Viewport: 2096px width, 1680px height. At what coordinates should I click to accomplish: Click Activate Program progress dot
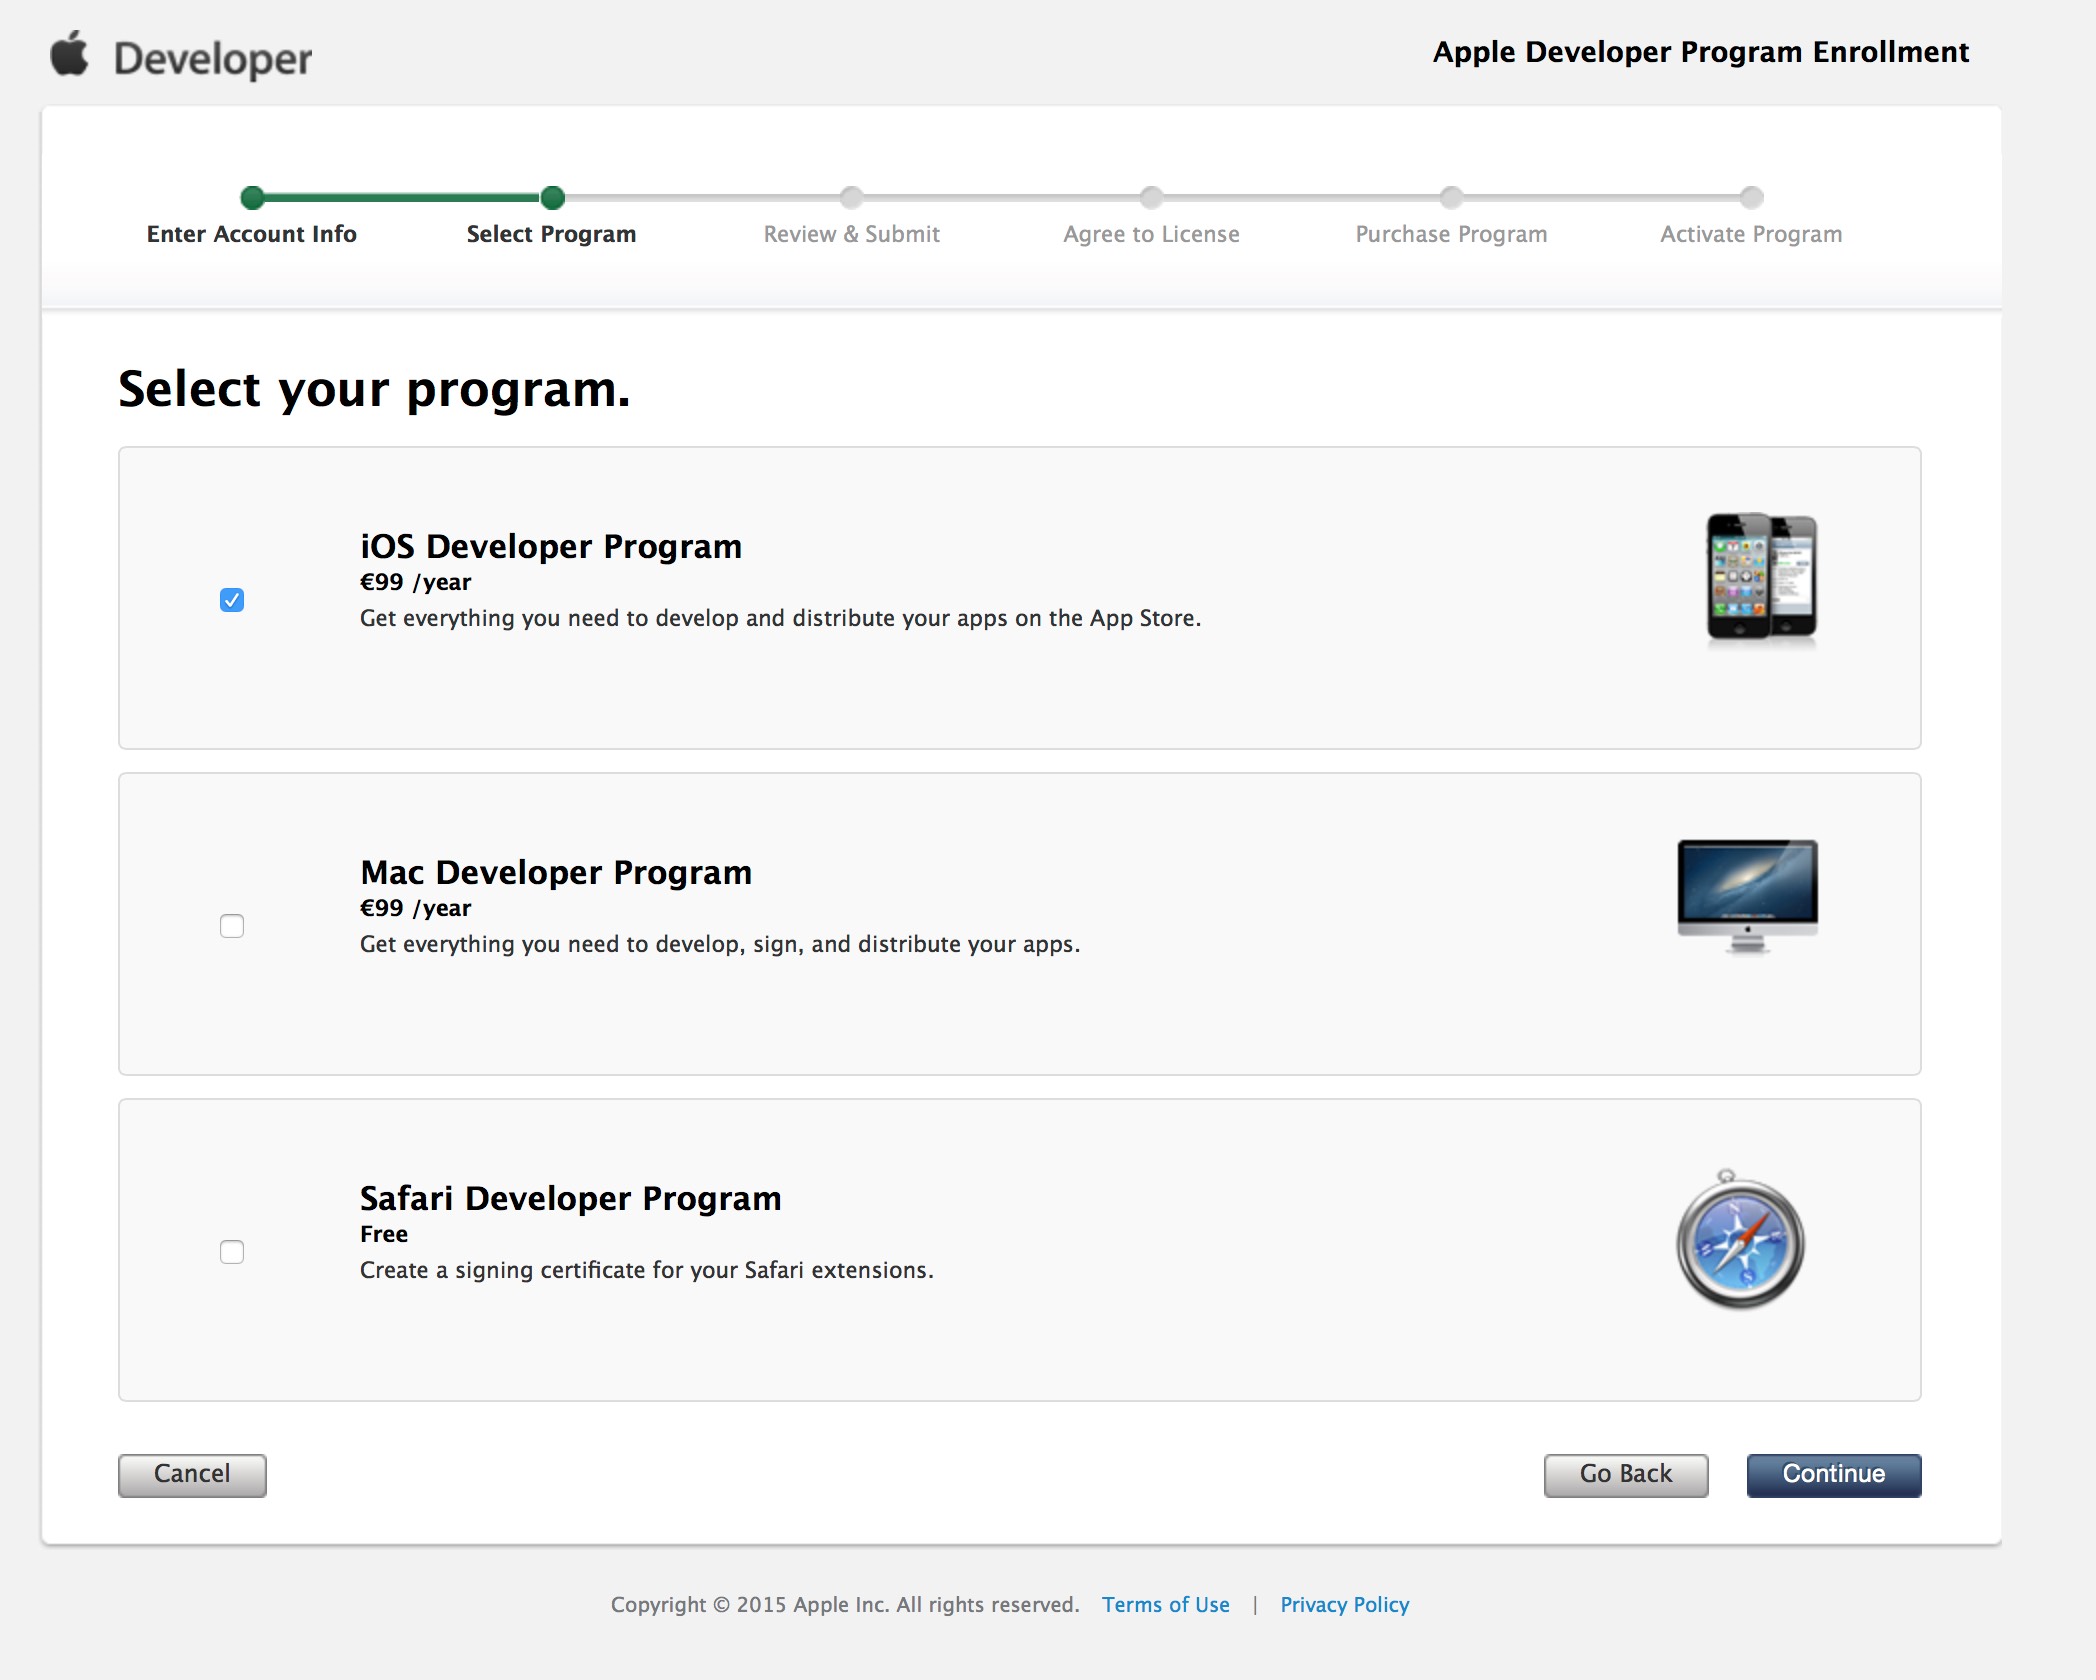coord(1752,197)
